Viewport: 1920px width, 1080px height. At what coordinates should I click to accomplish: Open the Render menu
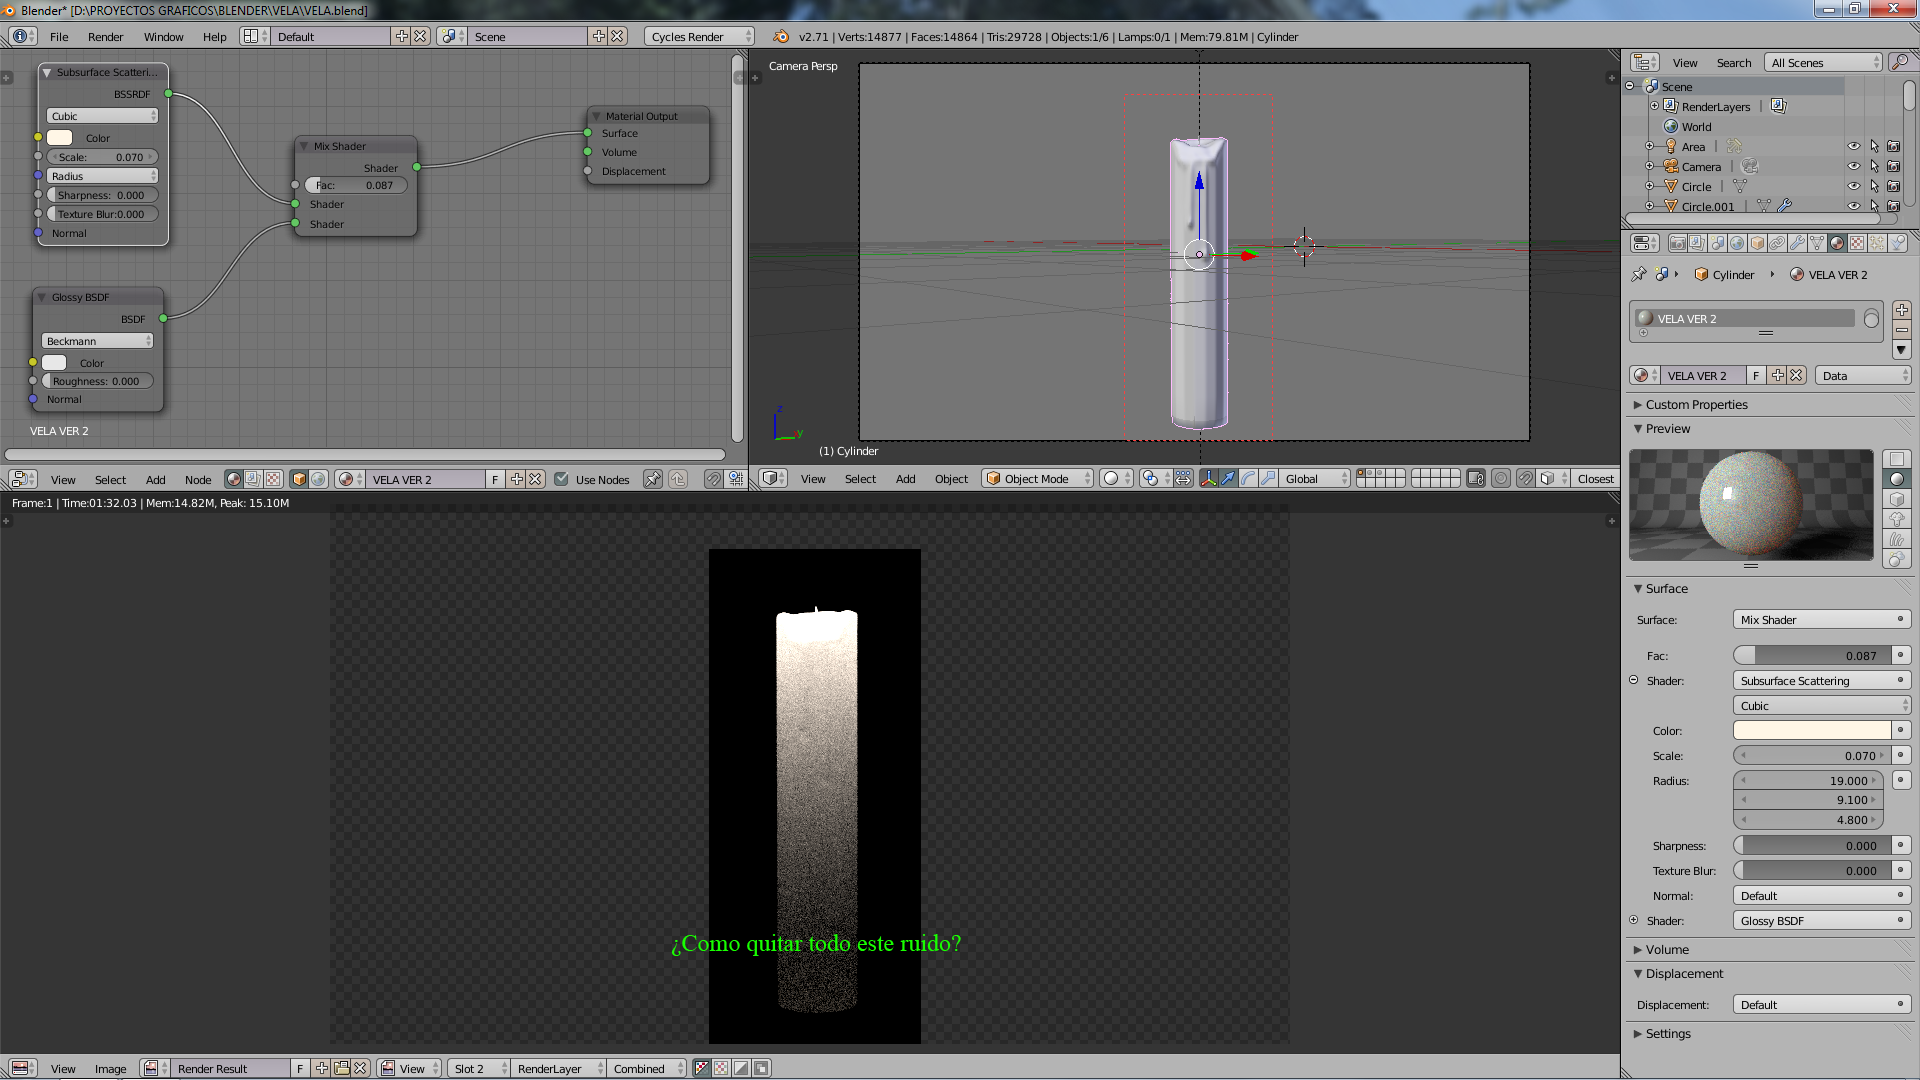tap(105, 37)
